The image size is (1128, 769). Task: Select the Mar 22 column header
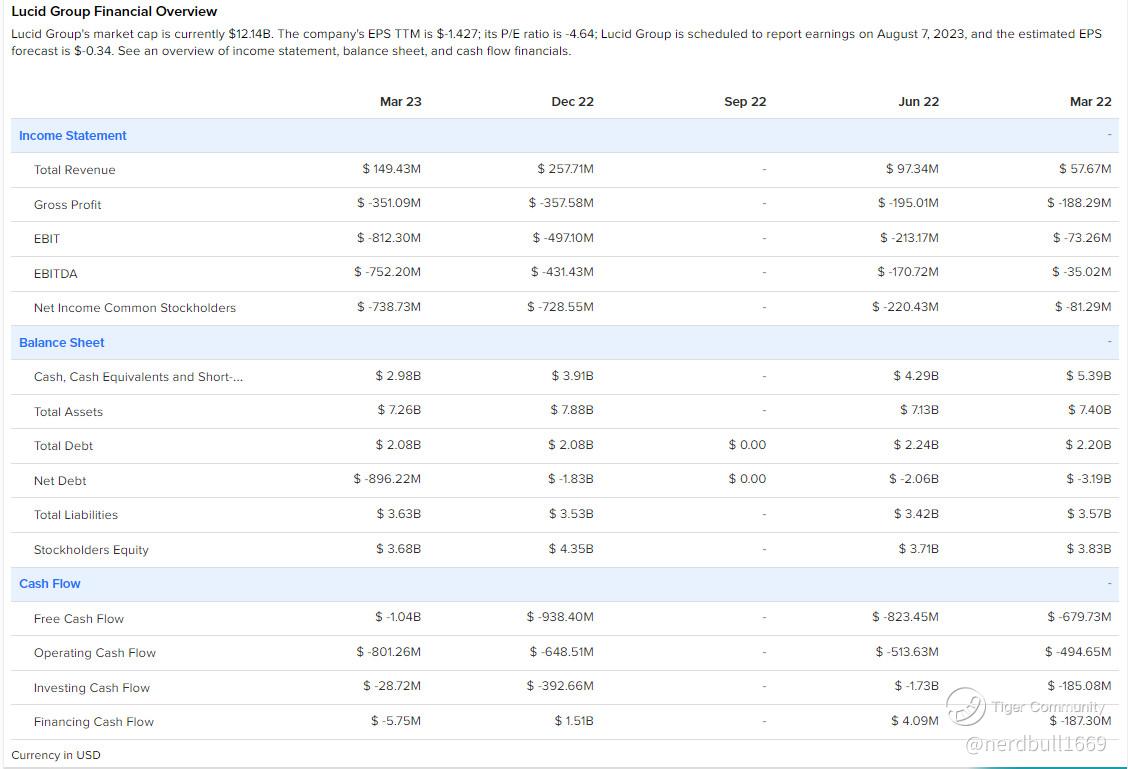(x=1090, y=102)
